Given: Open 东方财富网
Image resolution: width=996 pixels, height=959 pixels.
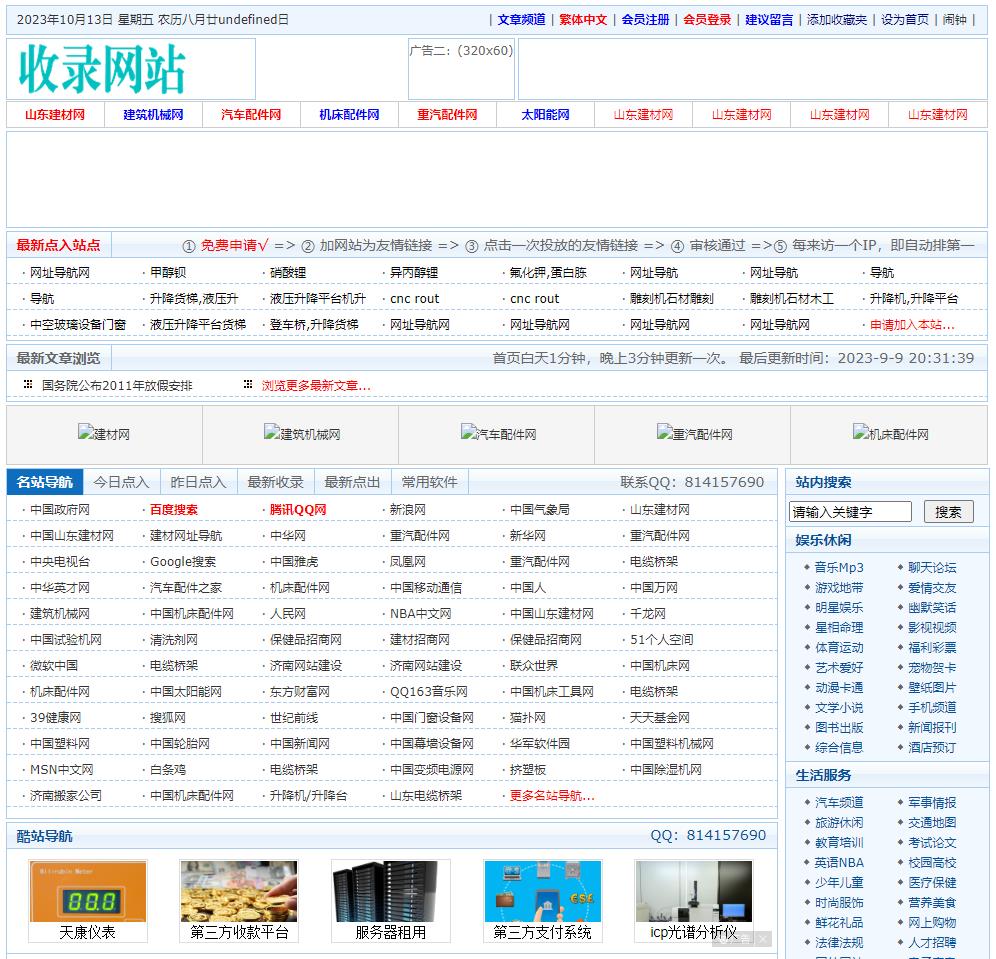Looking at the screenshot, I should point(300,692).
